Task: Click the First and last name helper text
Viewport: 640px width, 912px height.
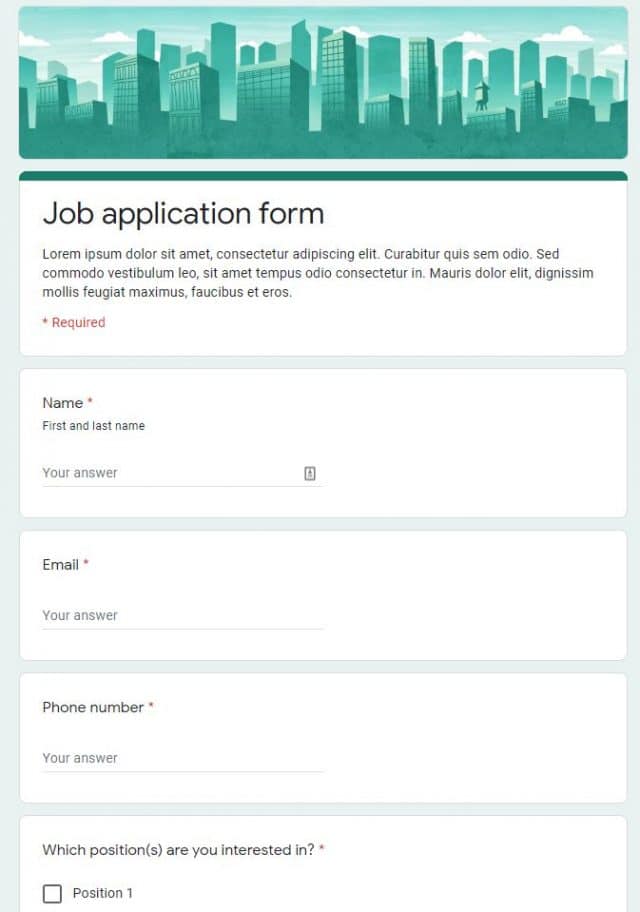Action: pos(93,426)
